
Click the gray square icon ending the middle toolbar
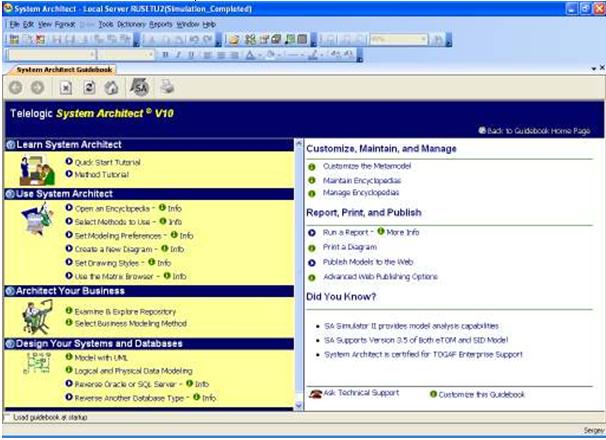coord(303,39)
